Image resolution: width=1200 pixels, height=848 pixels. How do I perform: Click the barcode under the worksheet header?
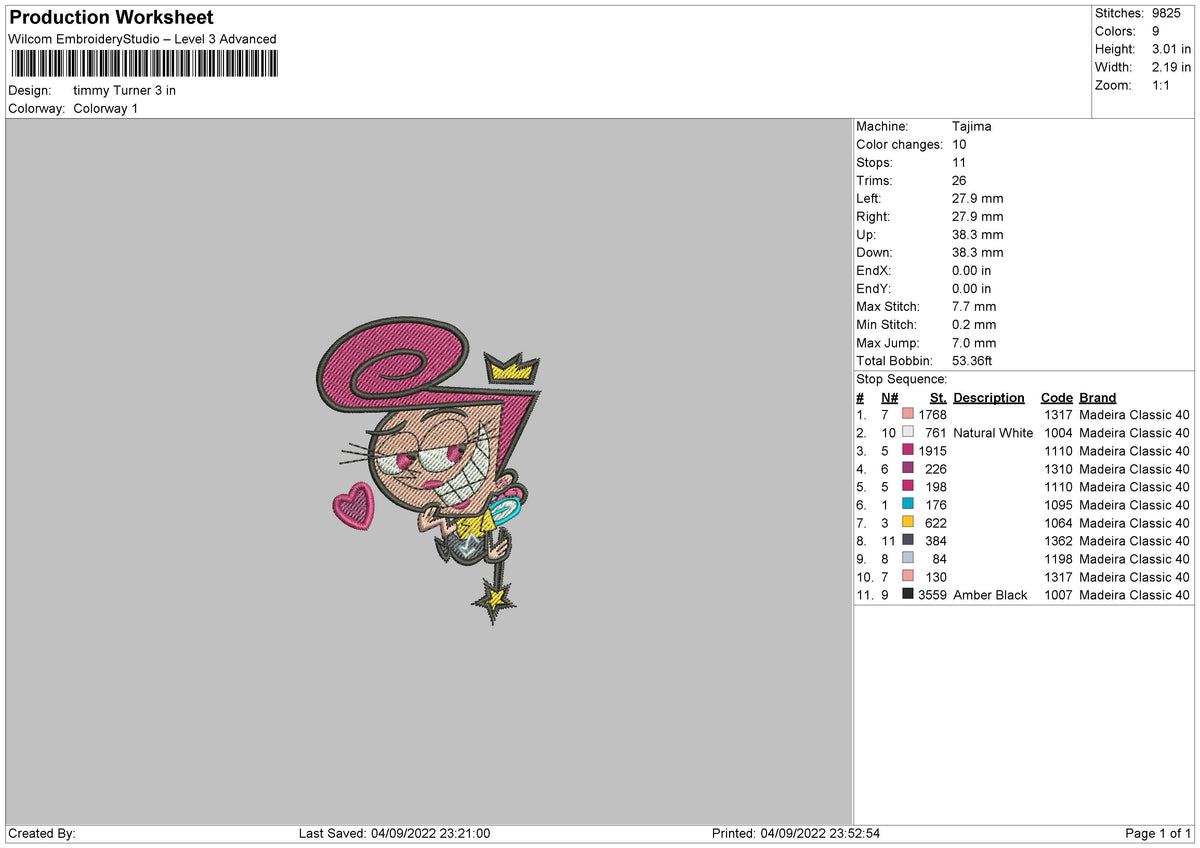tap(143, 63)
